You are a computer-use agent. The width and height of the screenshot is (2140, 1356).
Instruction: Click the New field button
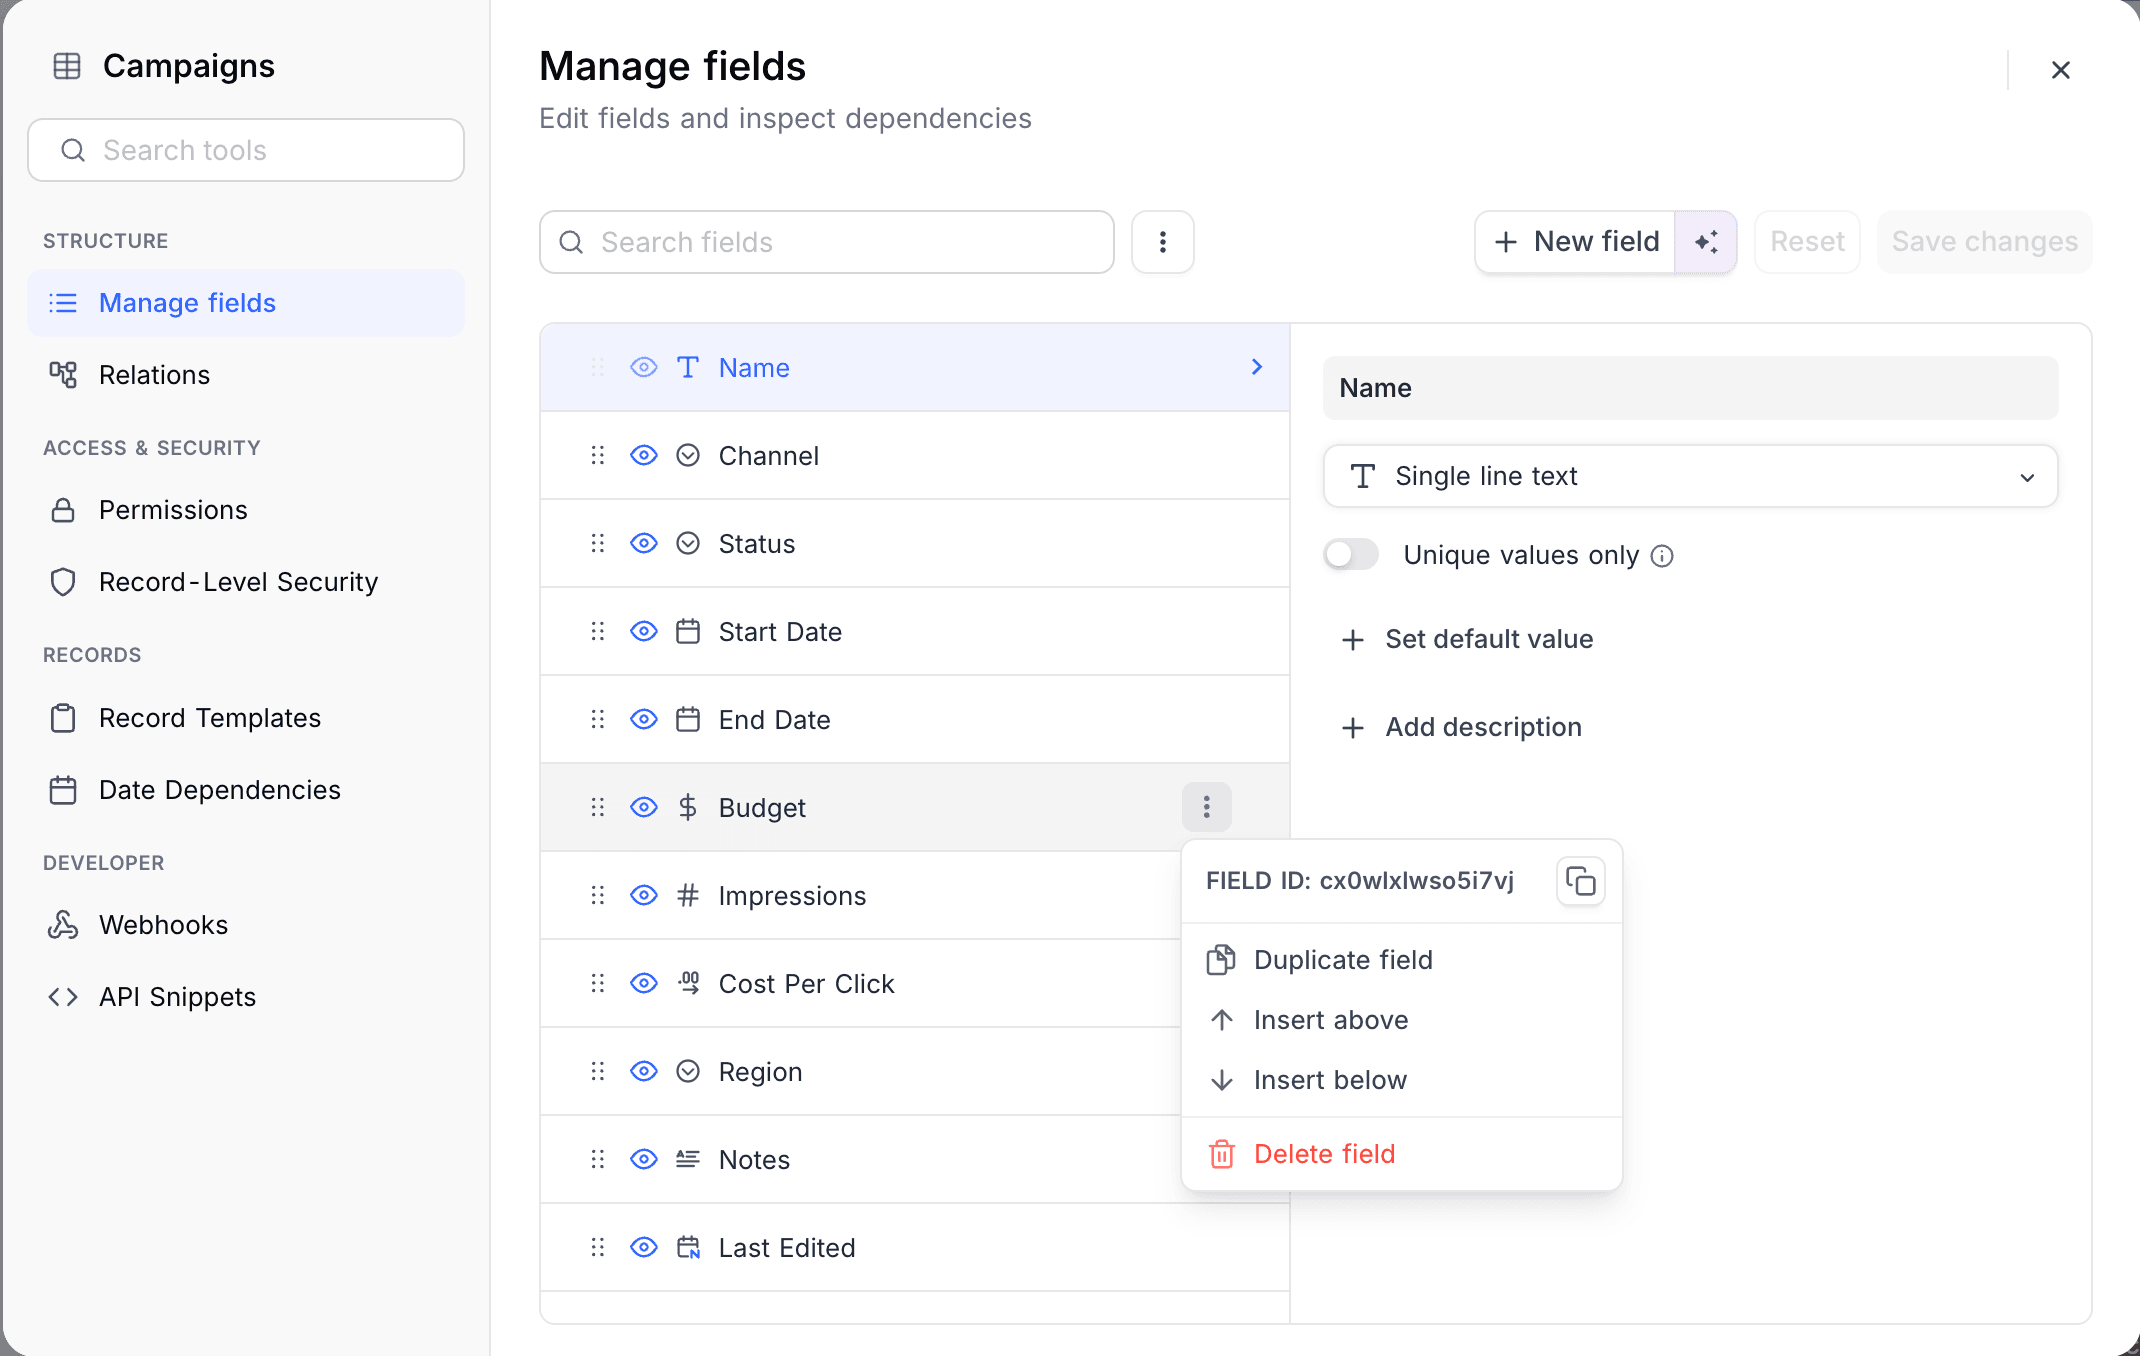tap(1575, 242)
